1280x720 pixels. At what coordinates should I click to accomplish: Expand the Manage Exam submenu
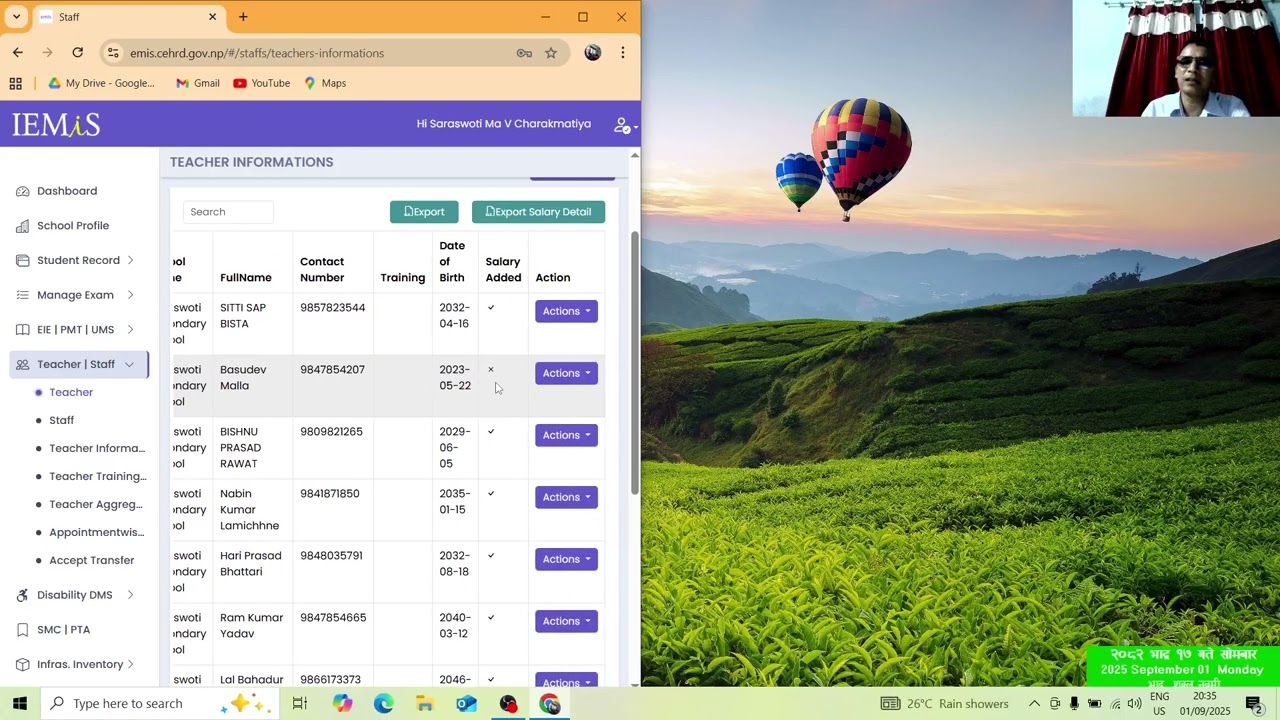(131, 295)
